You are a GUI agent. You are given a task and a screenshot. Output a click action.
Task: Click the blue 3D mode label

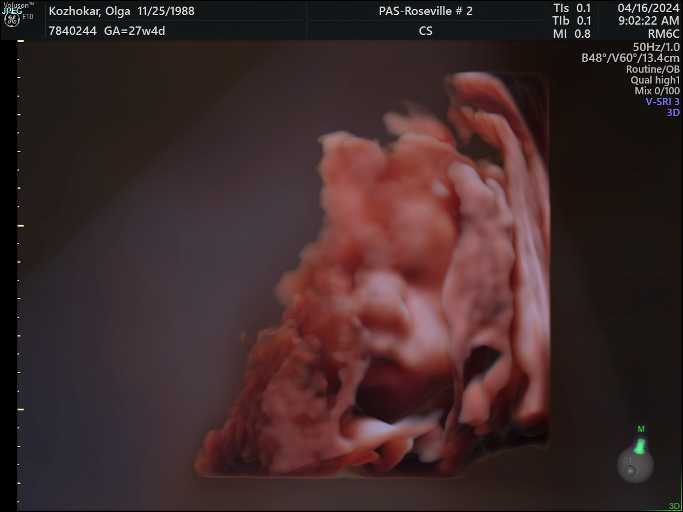673,113
